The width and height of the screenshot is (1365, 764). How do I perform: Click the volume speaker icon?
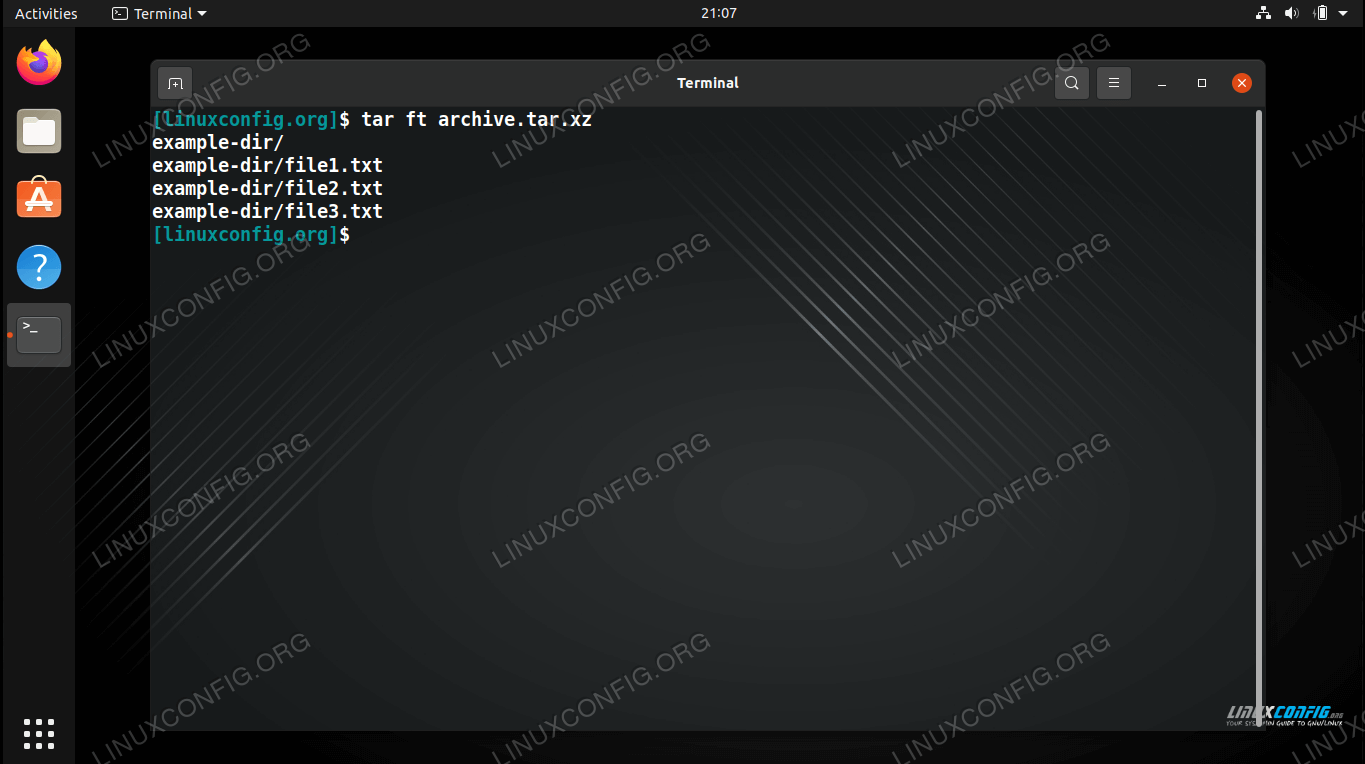(1291, 13)
